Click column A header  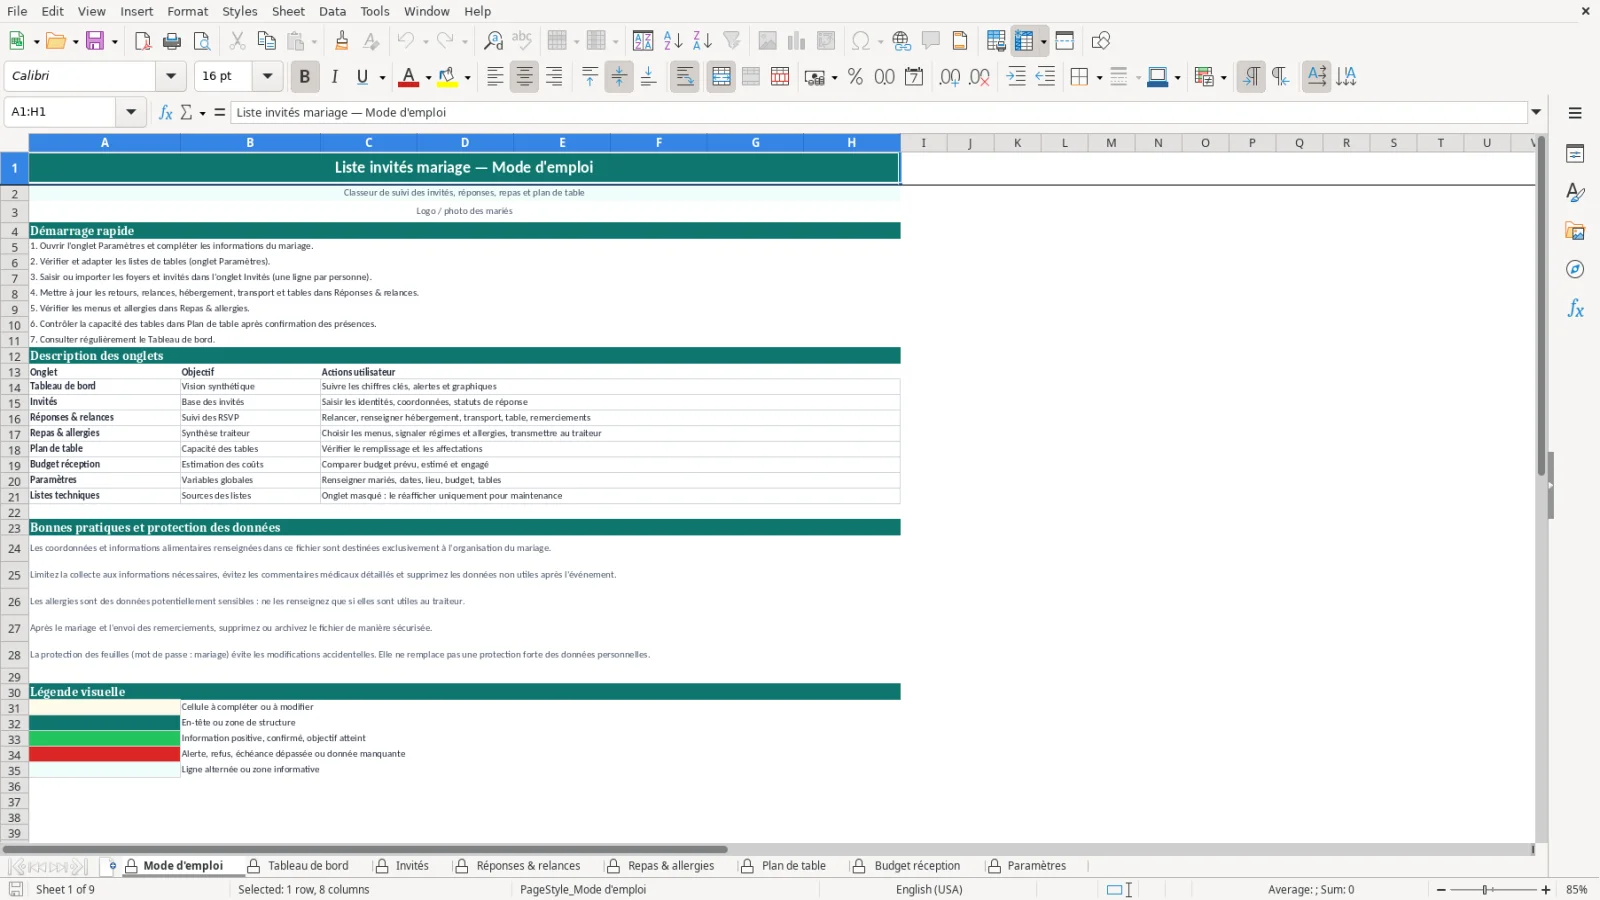[104, 143]
